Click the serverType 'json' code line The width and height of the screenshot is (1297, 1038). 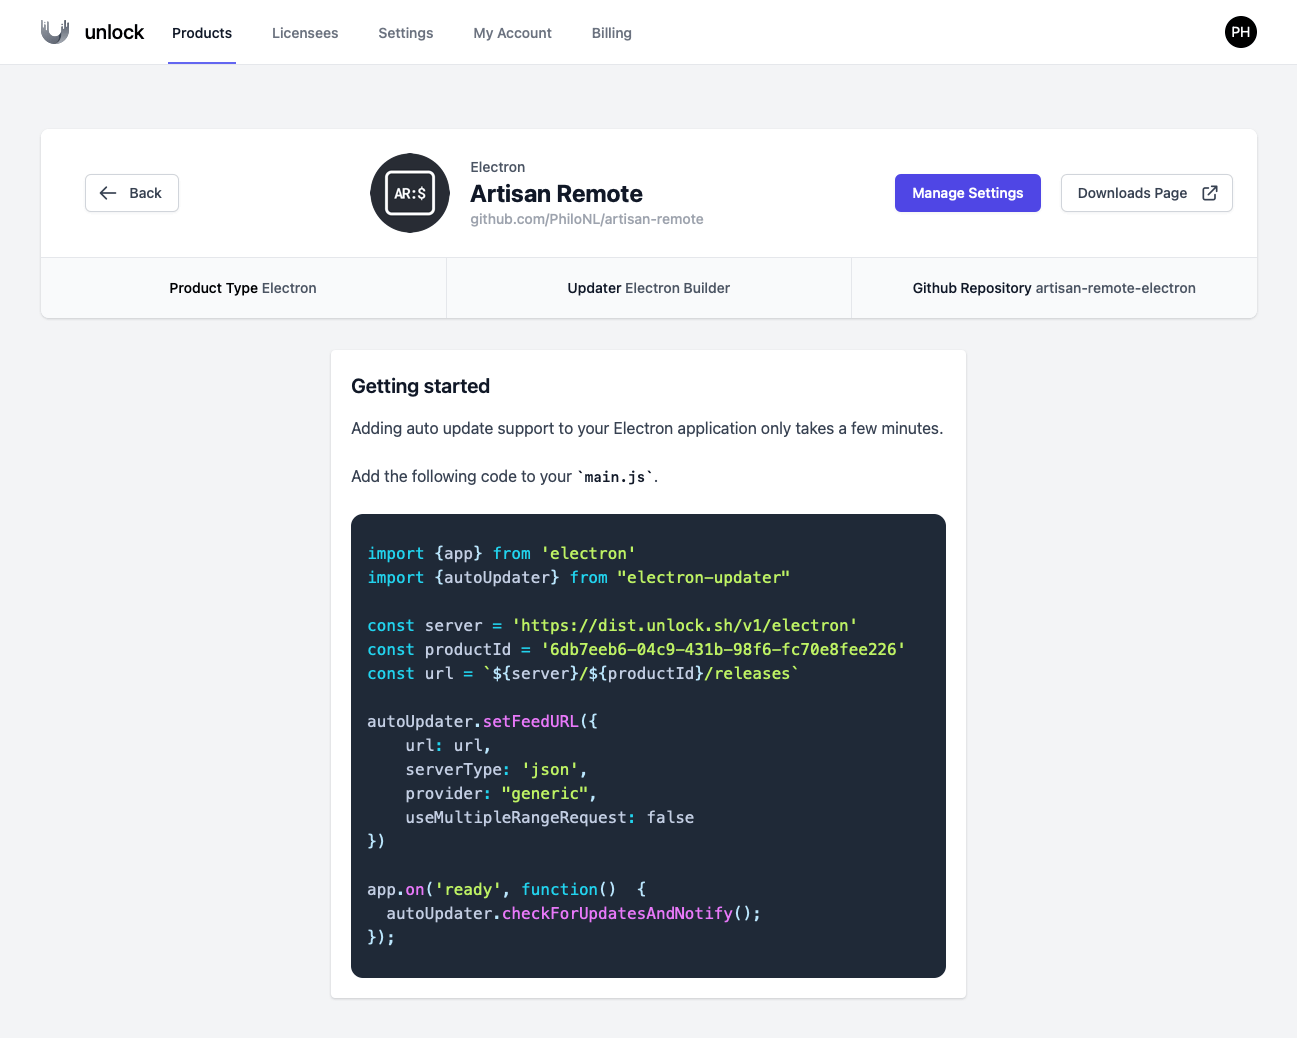click(x=496, y=769)
